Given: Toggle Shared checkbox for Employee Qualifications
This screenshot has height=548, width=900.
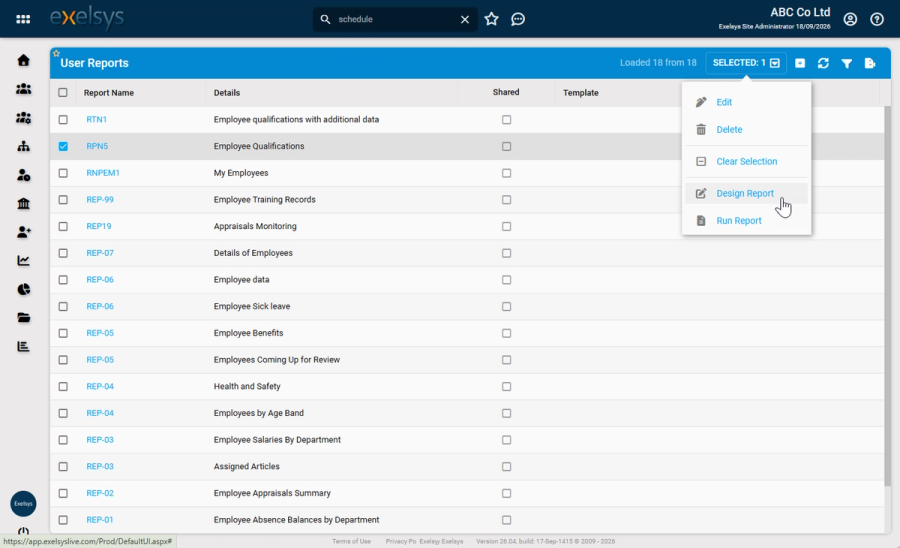Looking at the screenshot, I should (x=506, y=146).
